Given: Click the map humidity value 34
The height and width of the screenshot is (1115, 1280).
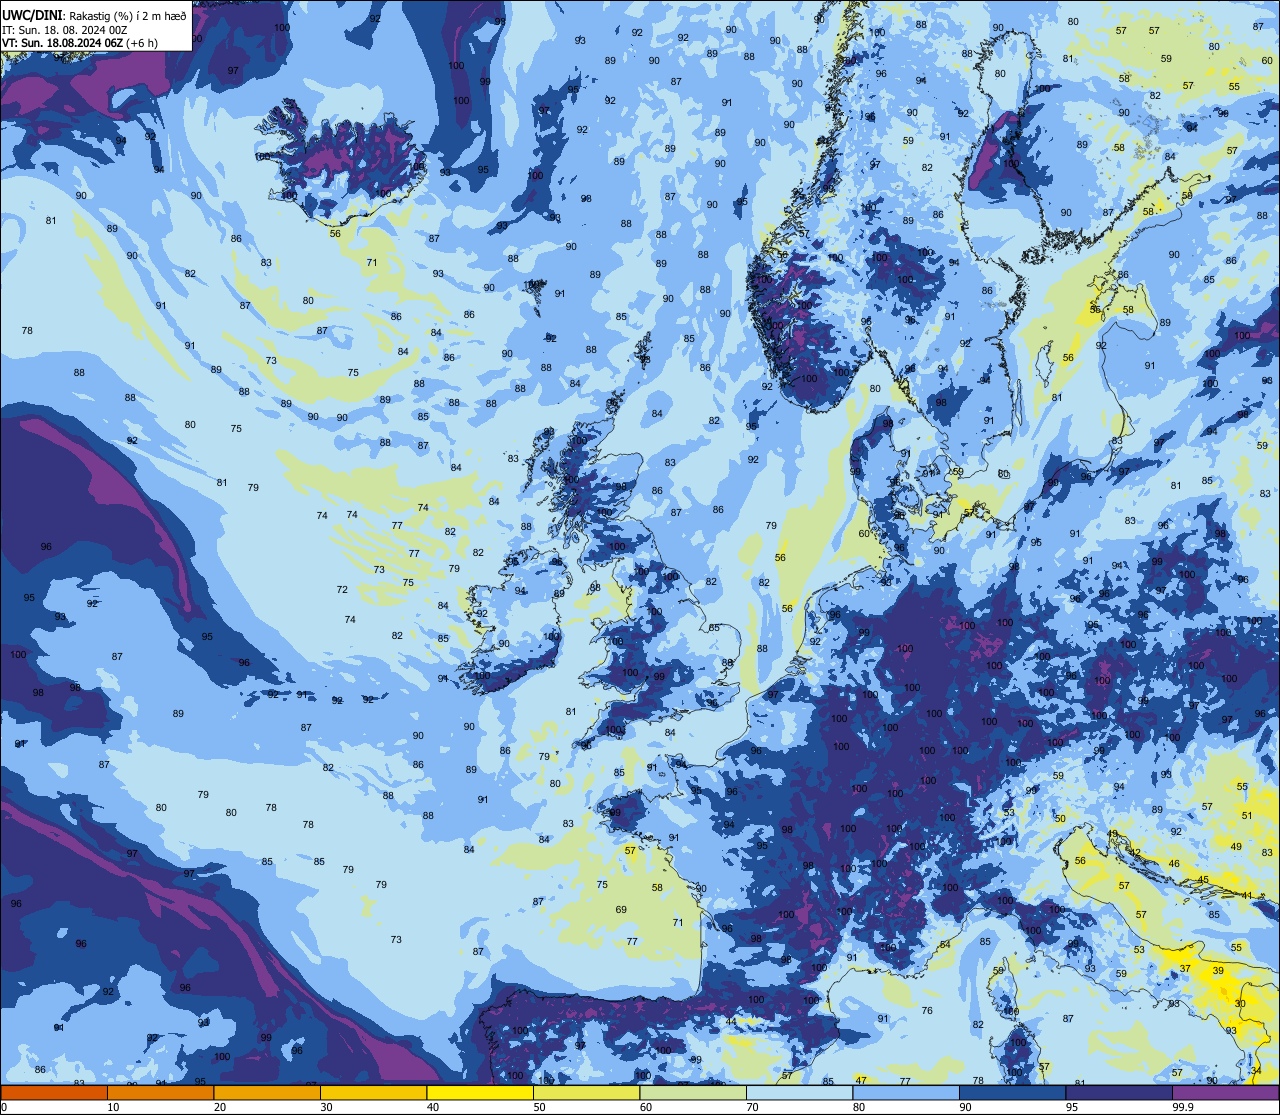Looking at the screenshot, I should click(1256, 1071).
